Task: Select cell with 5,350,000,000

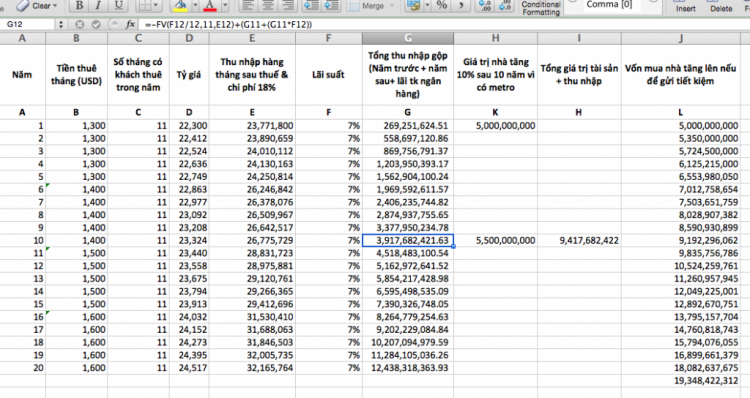Action: point(681,139)
